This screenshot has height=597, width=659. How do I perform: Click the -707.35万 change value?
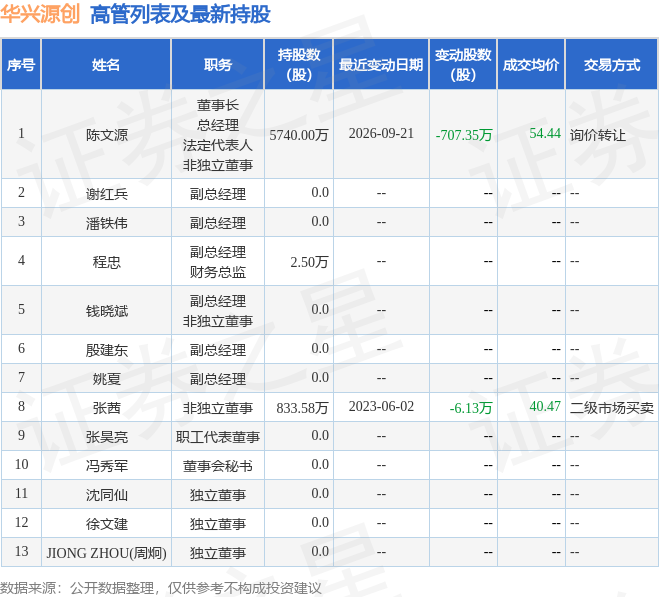[464, 135]
